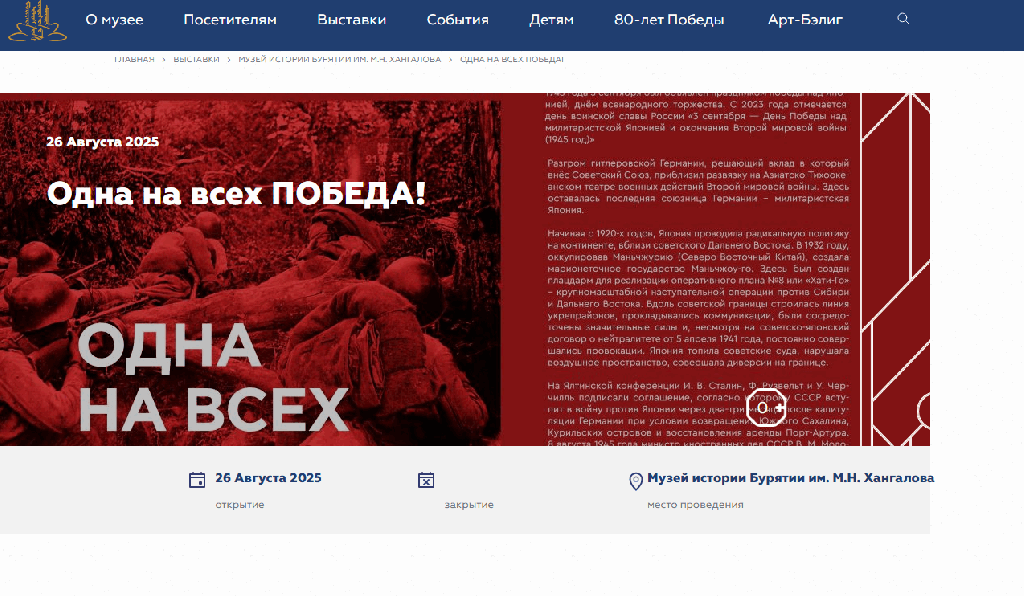Open the «Посетителям» menu item

(230, 20)
